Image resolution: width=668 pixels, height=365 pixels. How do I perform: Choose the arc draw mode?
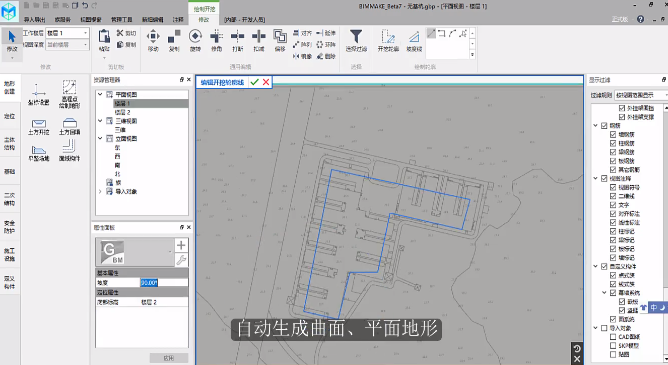point(452,33)
